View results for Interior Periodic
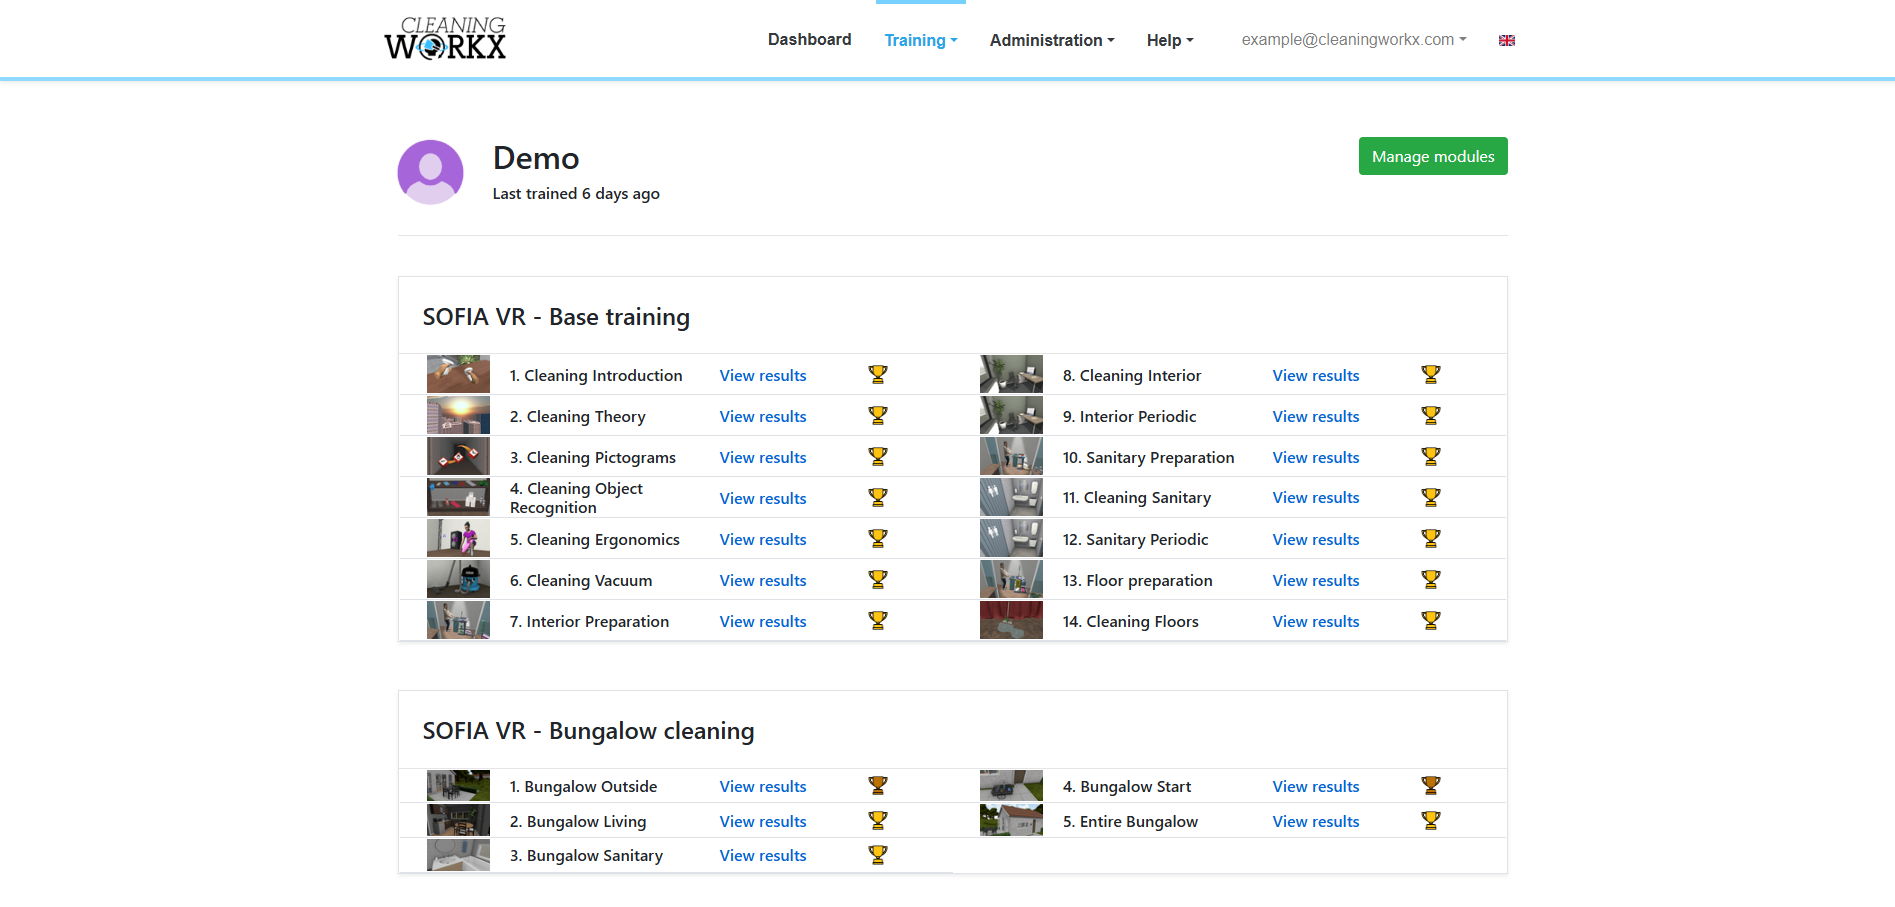The image size is (1895, 907). coord(1316,416)
